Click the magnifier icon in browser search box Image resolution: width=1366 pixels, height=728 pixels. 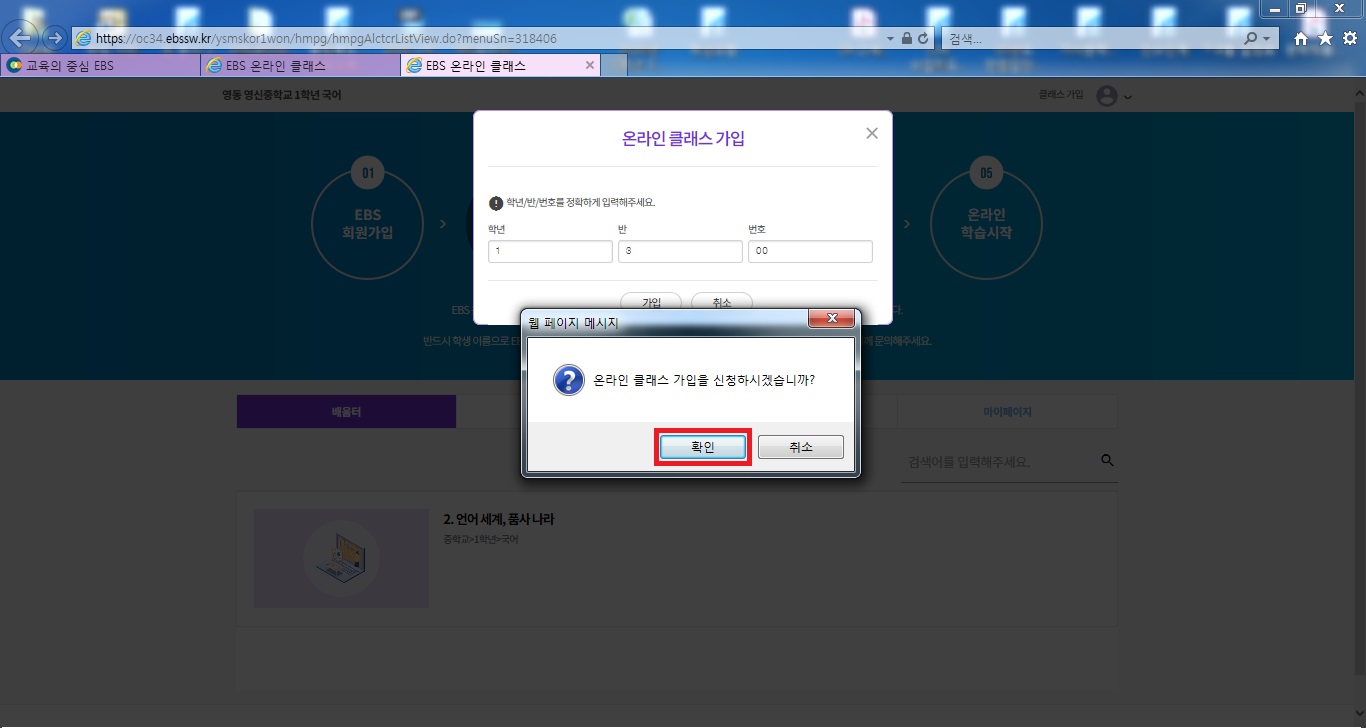pos(1250,38)
